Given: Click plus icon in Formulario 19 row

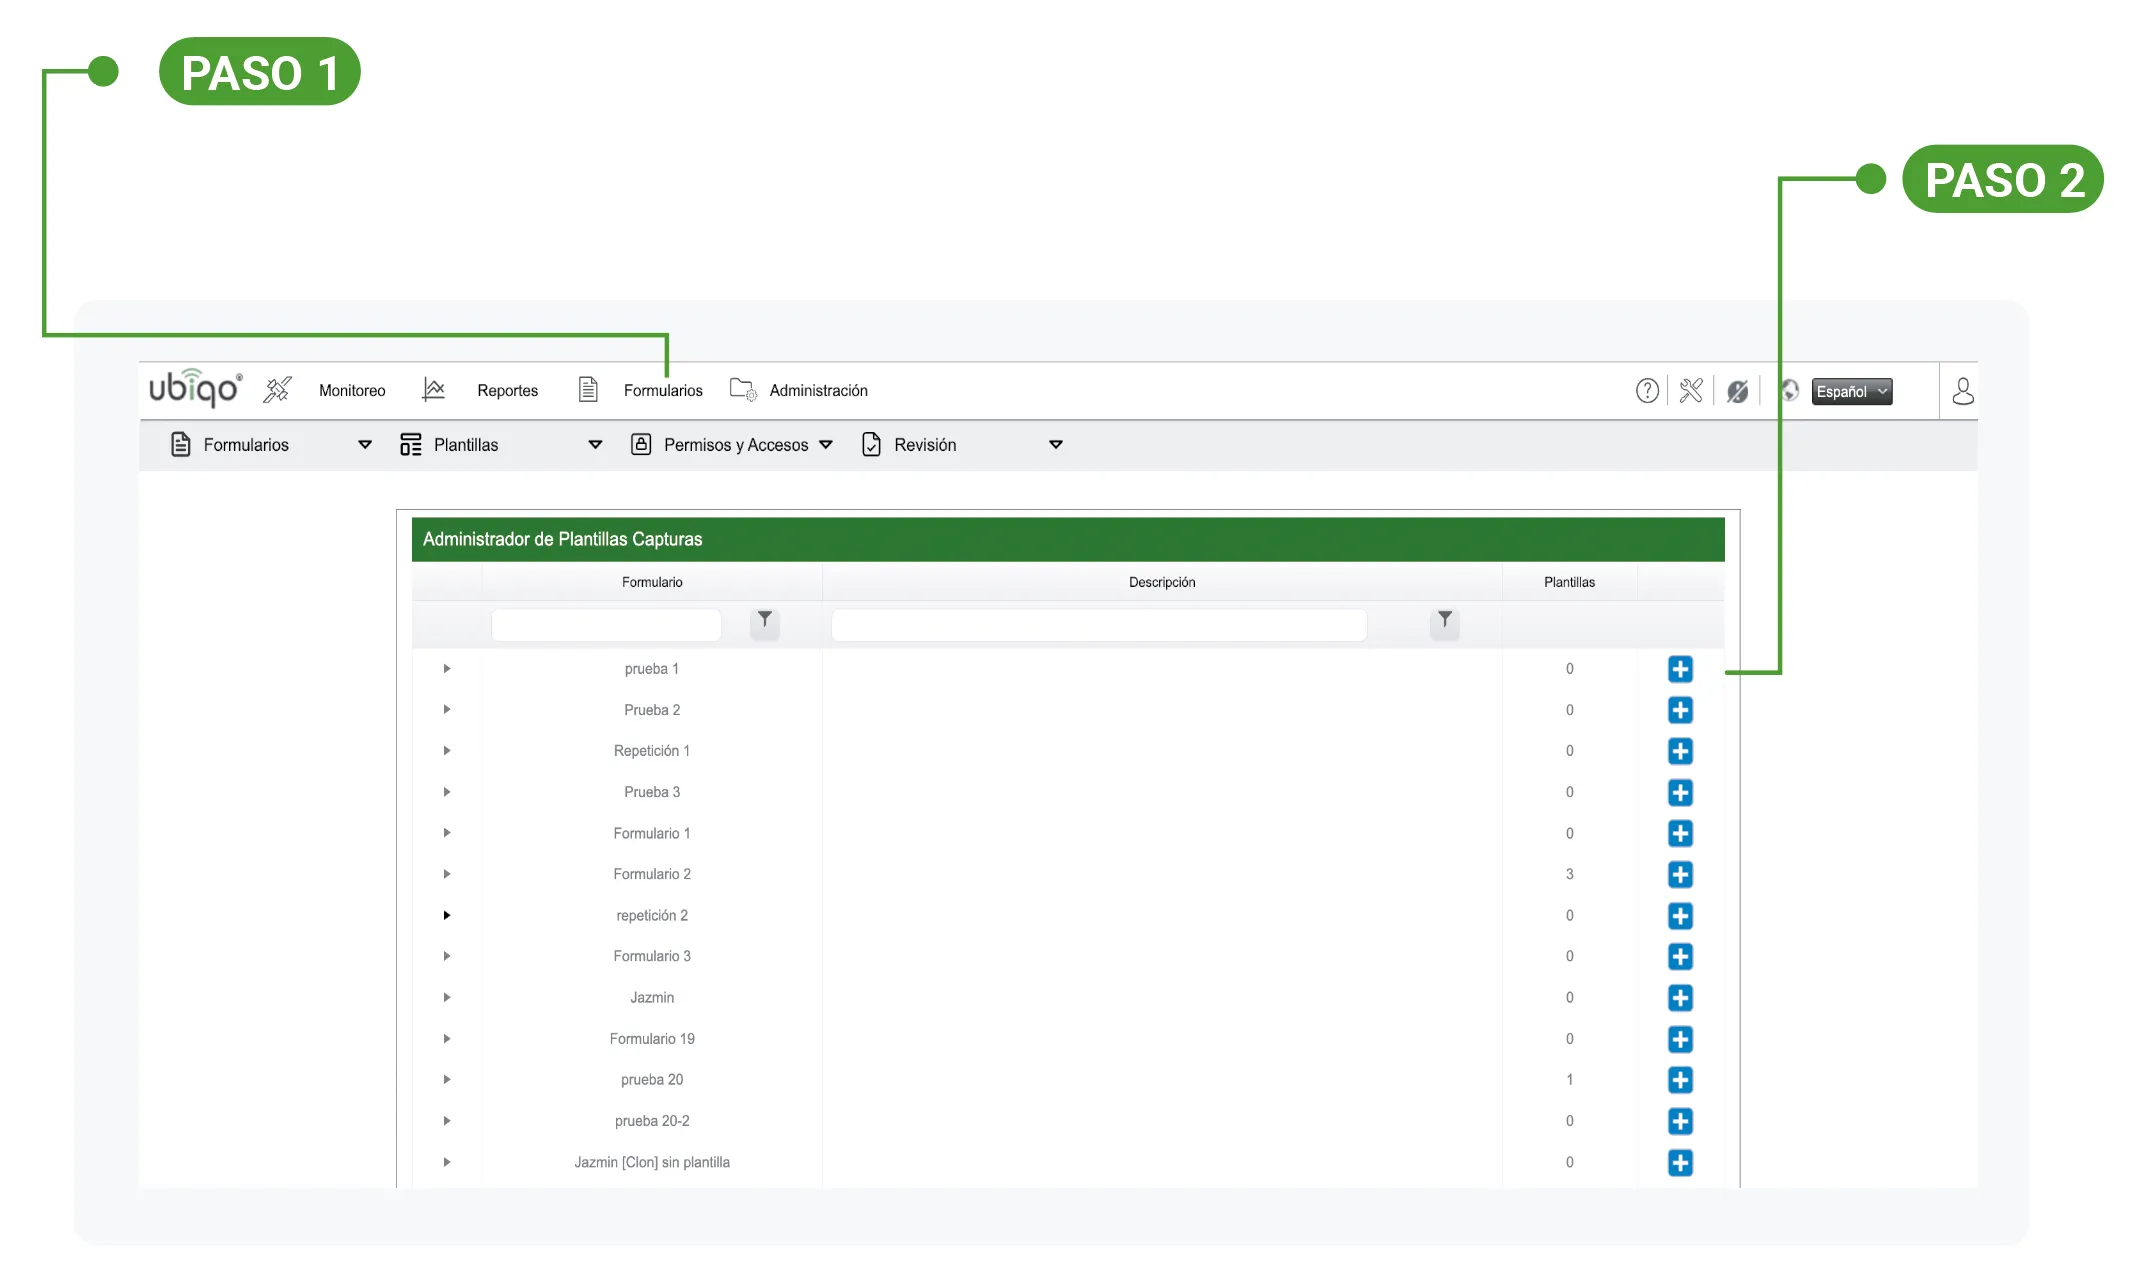Looking at the screenshot, I should (x=1680, y=1039).
